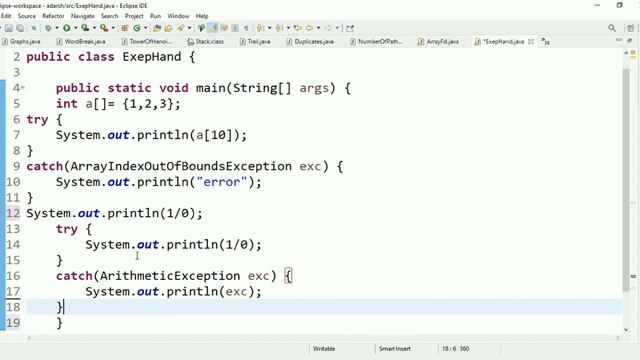Collapse the main method fold marker
Viewport: 640px width, 360px height.
pos(23,87)
